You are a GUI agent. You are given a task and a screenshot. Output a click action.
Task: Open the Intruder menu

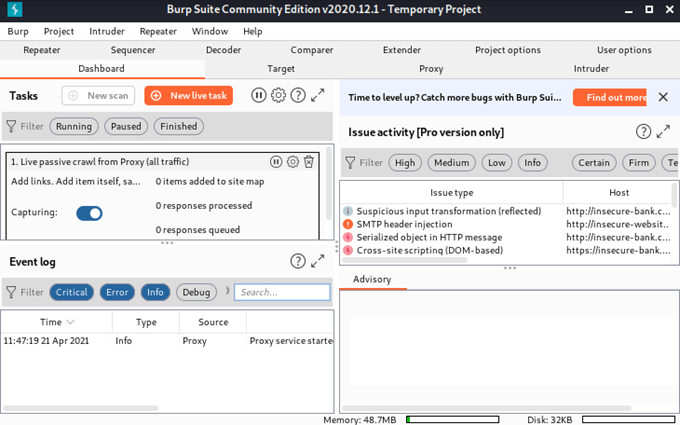pyautogui.click(x=107, y=31)
